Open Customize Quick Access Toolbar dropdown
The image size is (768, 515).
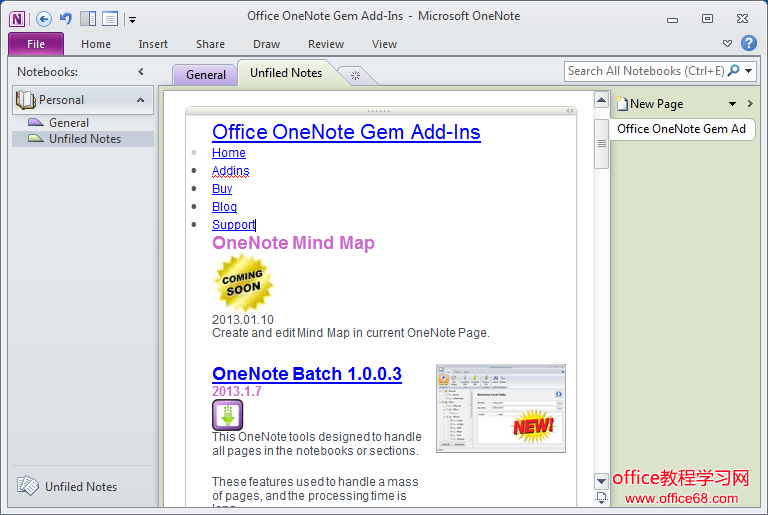132,20
